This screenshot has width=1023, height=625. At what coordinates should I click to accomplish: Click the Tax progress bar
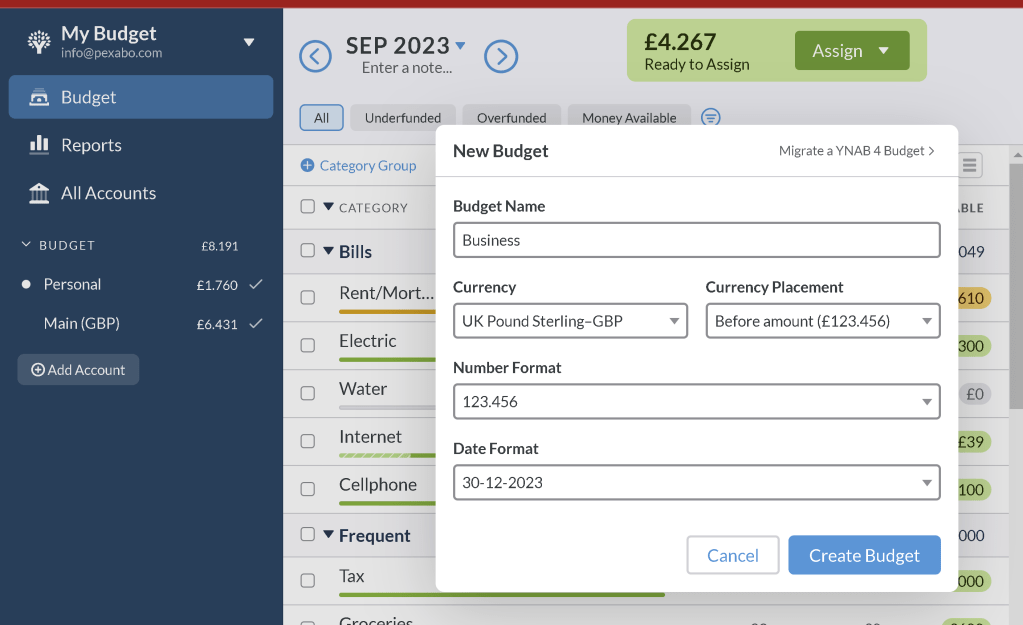[x=502, y=594]
